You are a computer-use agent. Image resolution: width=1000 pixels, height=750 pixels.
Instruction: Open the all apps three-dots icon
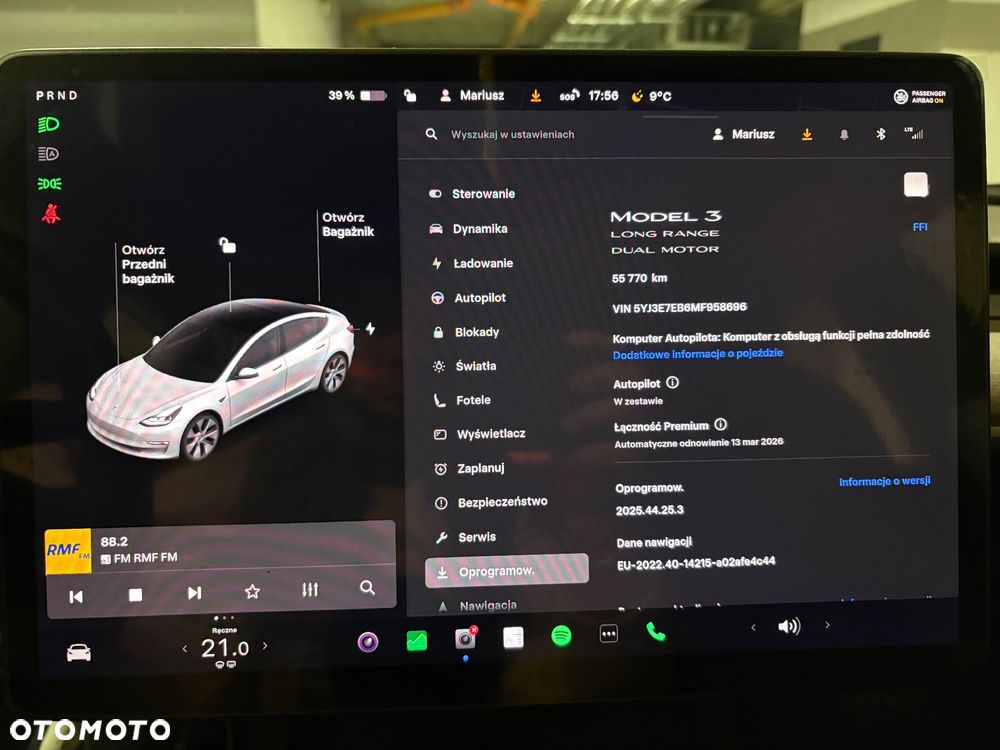[609, 634]
